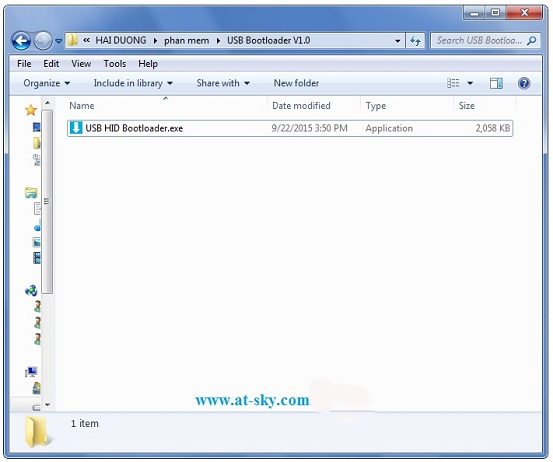Click the Back navigation arrow
Viewport: 553px width, 462px height.
(x=21, y=41)
